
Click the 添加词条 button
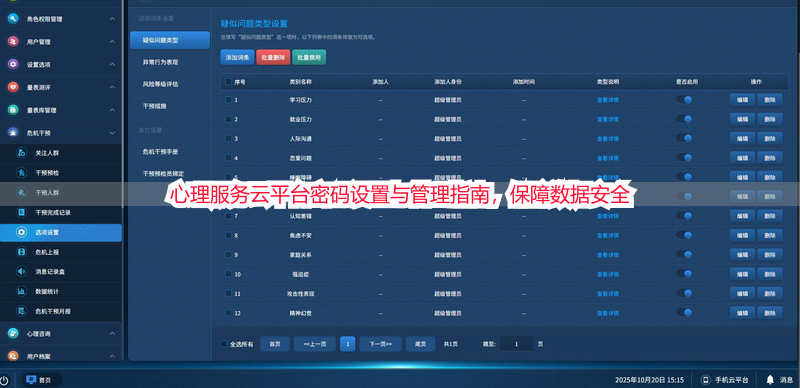click(237, 57)
